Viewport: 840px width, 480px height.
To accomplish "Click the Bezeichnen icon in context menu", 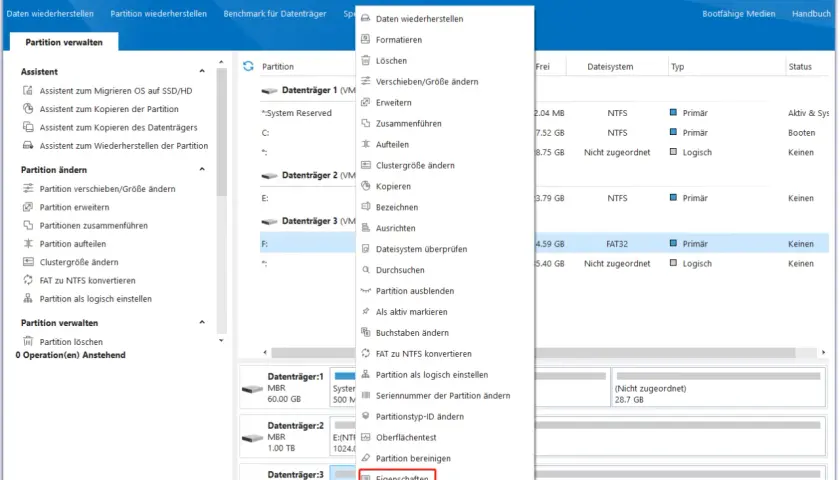I will [365, 206].
